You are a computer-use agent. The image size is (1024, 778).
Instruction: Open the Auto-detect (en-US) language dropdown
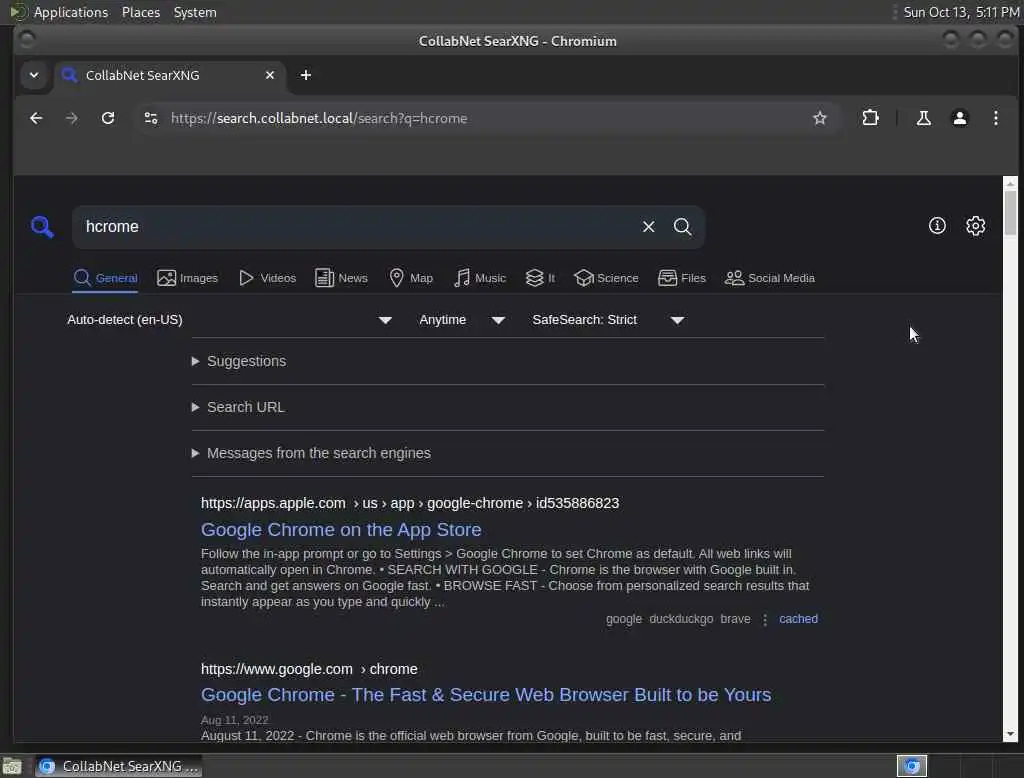[x=229, y=320]
